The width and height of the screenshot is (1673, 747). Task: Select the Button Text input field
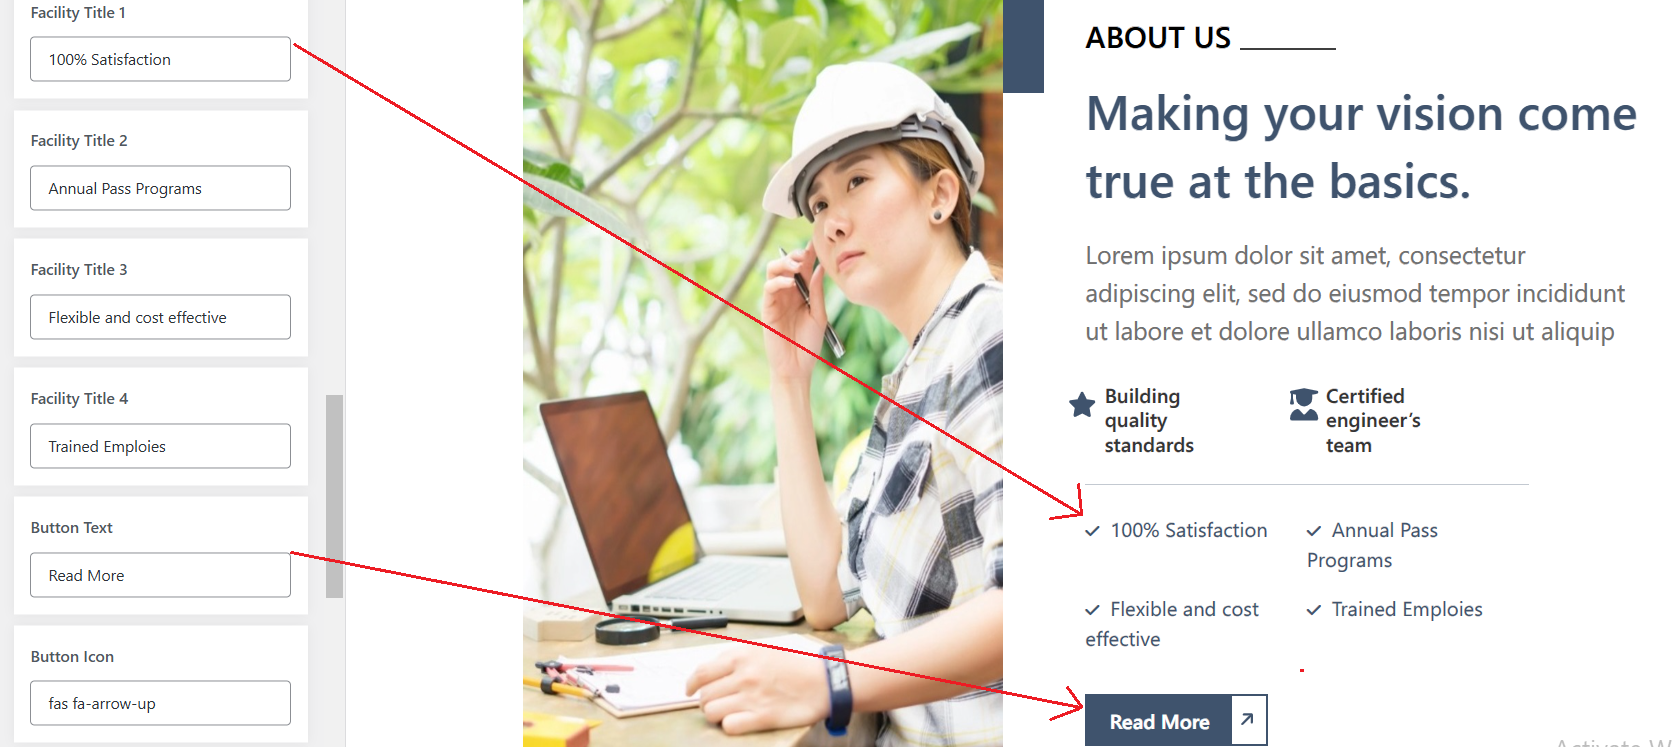[x=160, y=575]
